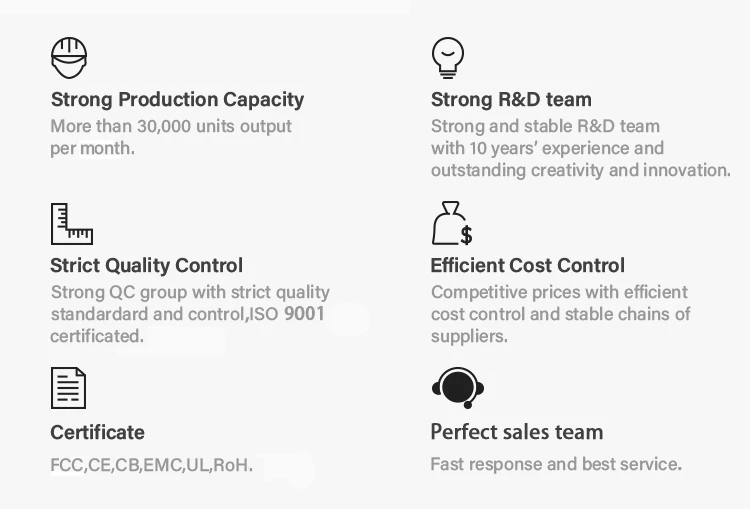Click the outstanding creativity and innovation line

point(580,170)
